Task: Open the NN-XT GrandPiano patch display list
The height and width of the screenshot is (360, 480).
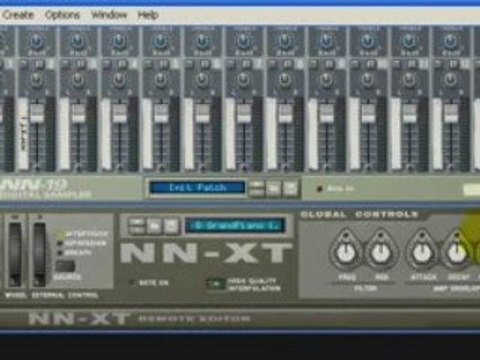Action: (235, 226)
